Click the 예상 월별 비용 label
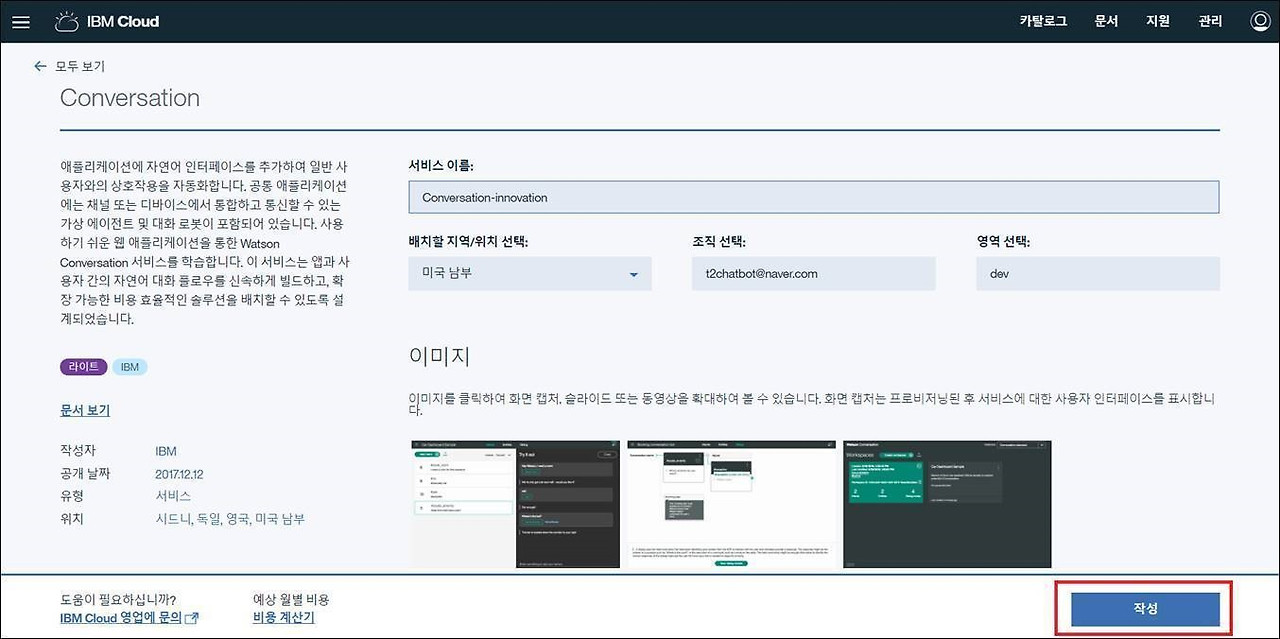This screenshot has height=639, width=1280. [291, 600]
